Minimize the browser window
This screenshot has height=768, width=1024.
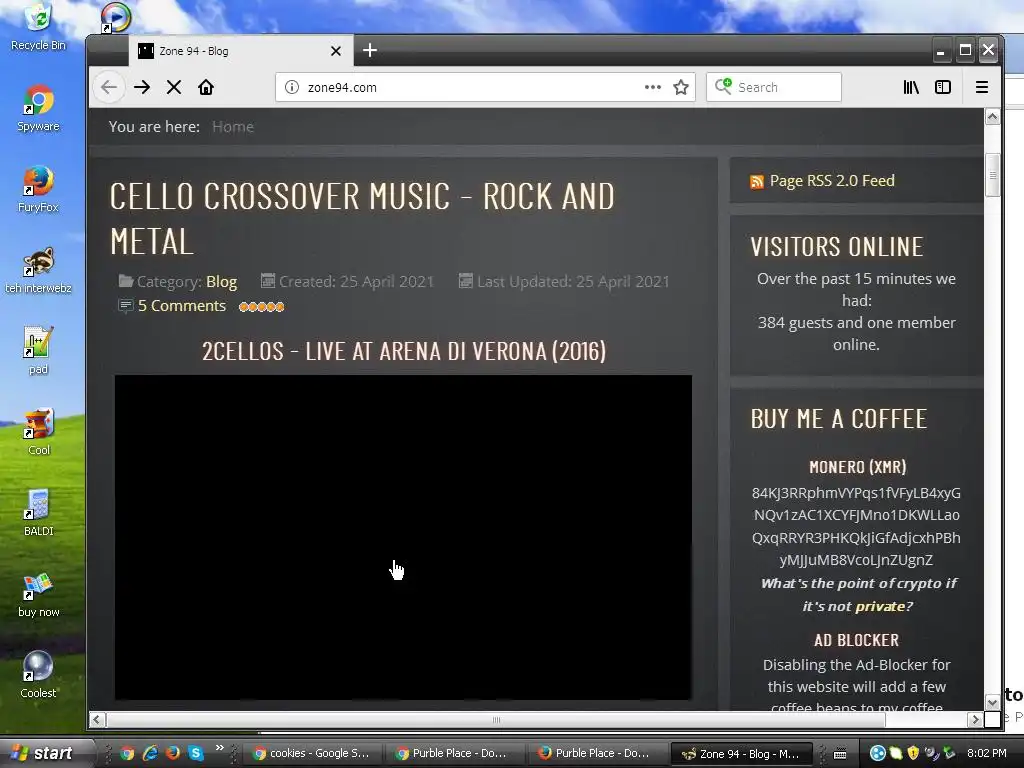point(941,51)
